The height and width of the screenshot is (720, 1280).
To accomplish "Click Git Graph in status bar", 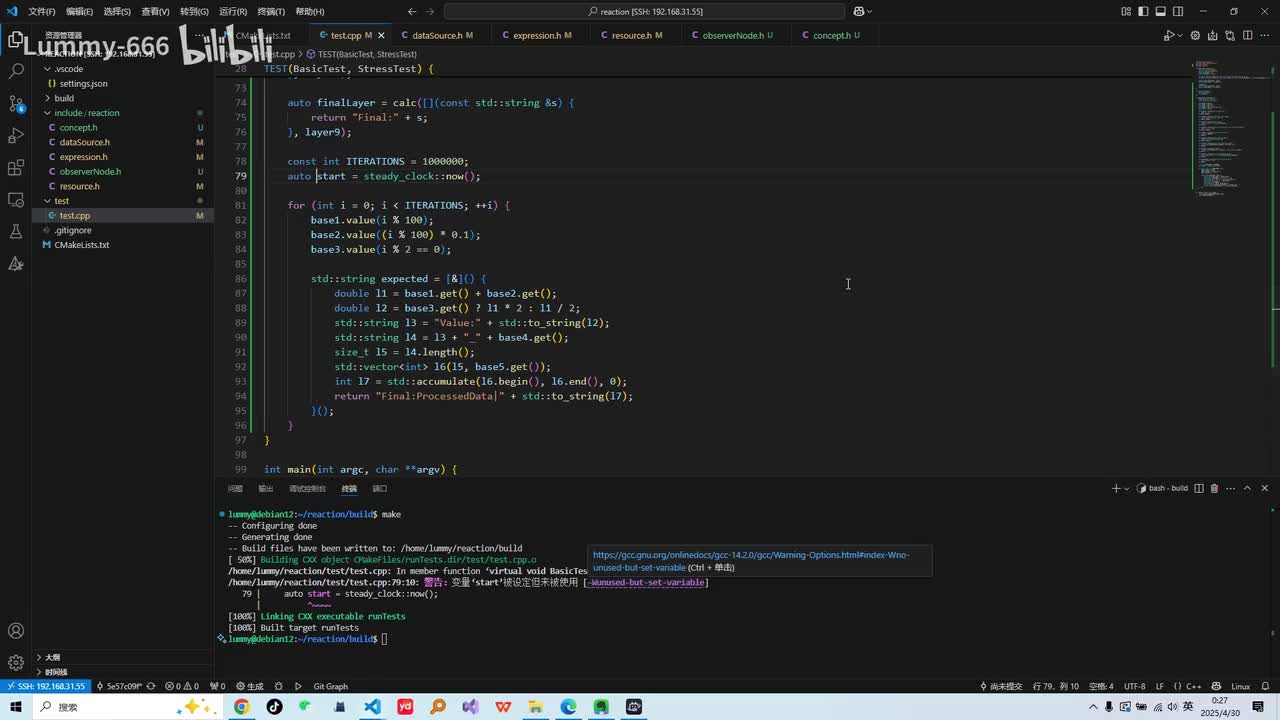I will click(330, 686).
